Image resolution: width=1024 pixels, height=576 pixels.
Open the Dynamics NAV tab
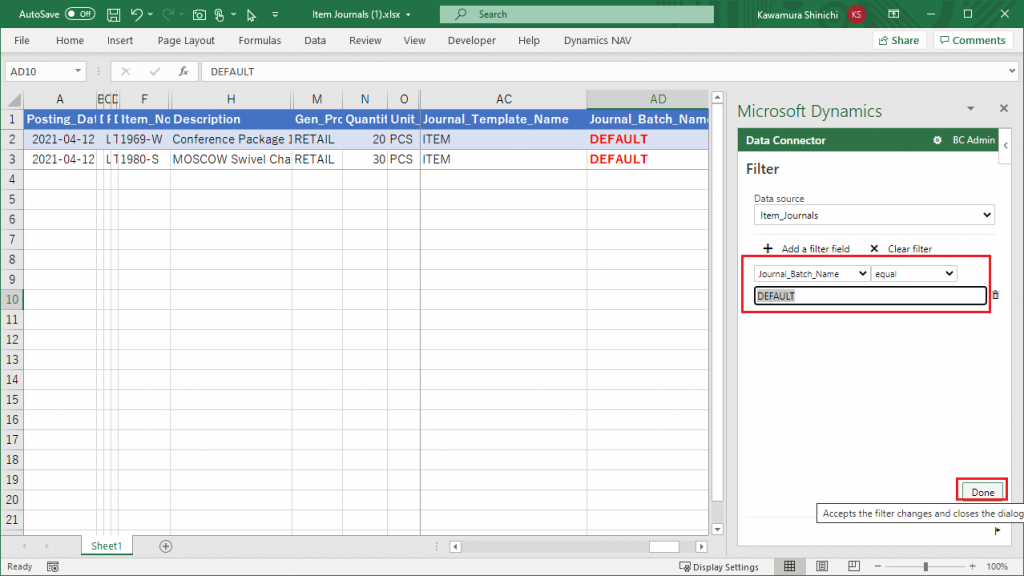pos(598,40)
